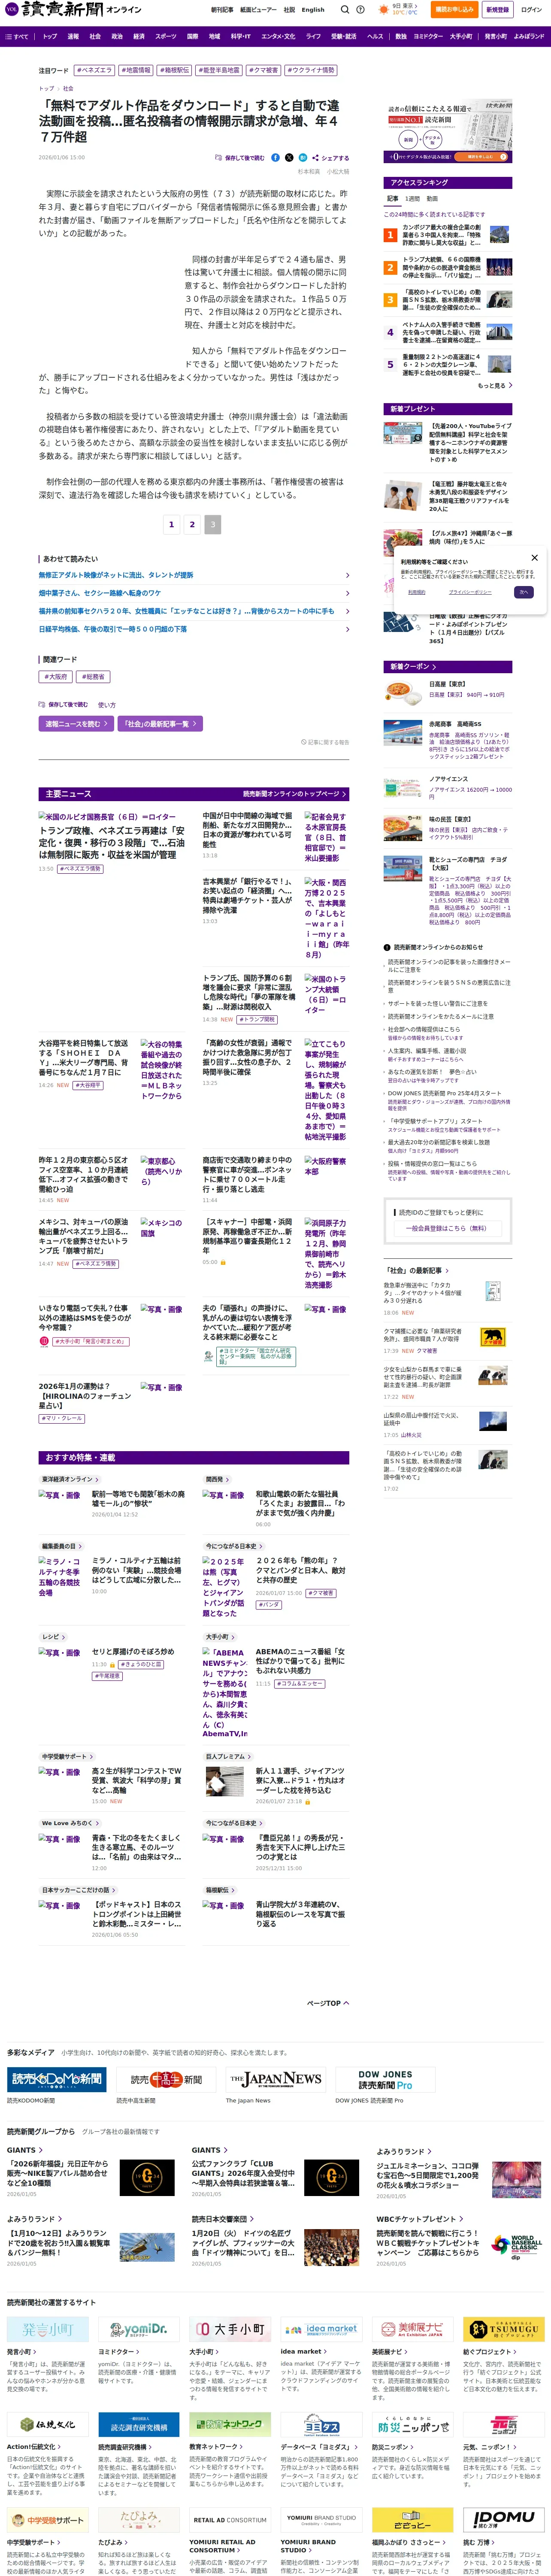Click 購読お申し込み button
551x2576 pixels.
(454, 10)
